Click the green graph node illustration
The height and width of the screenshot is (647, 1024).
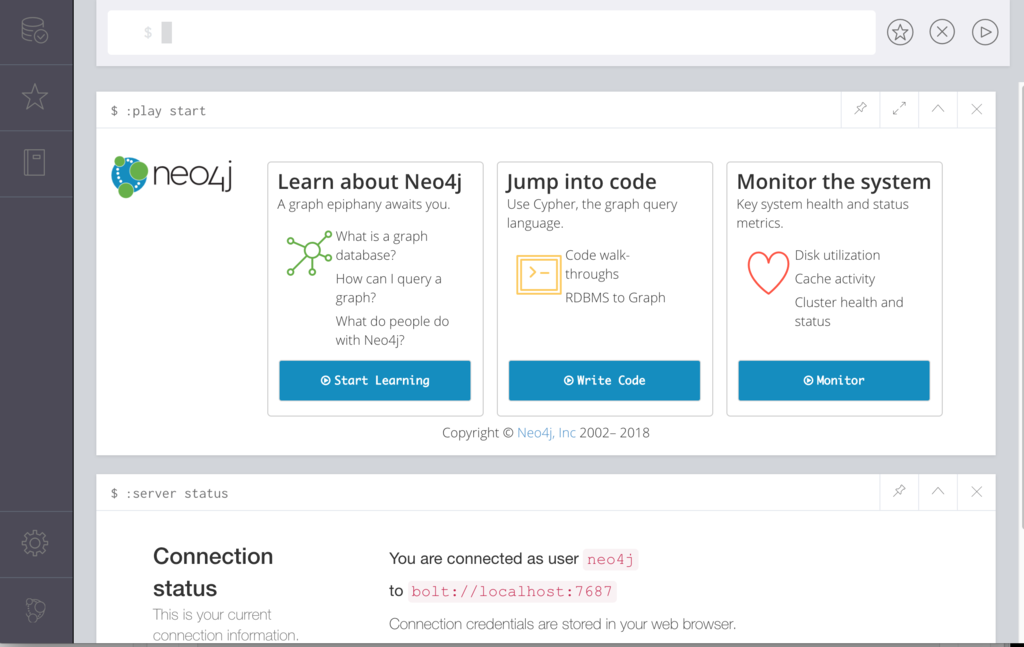(x=309, y=253)
